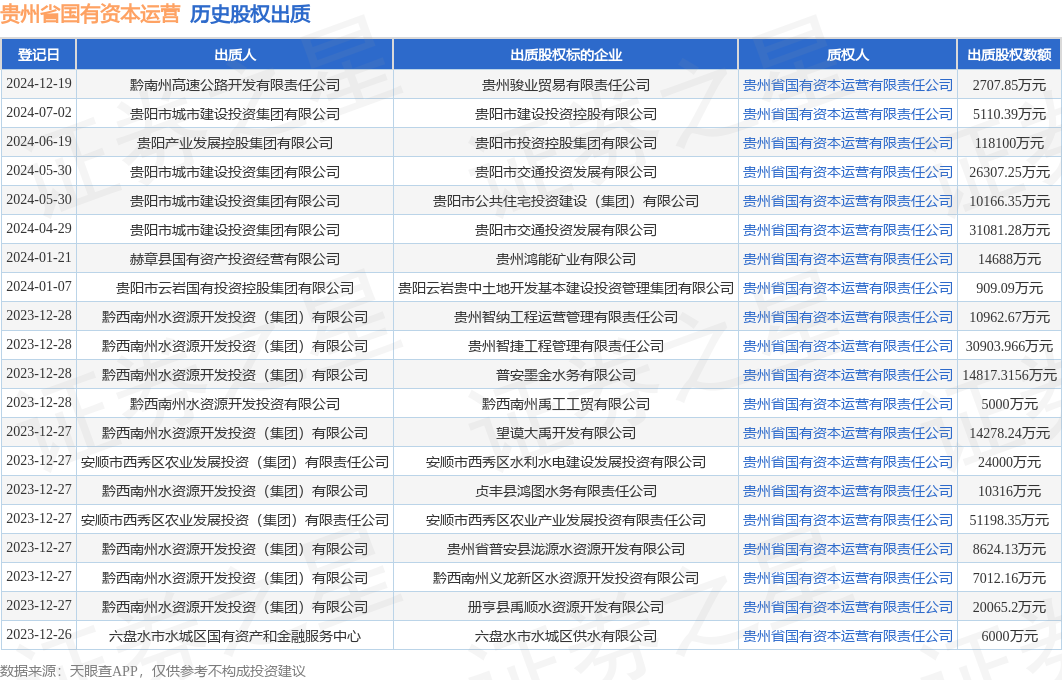Click the amount 51198.35万元
This screenshot has height=680, width=1062.
click(x=1009, y=521)
